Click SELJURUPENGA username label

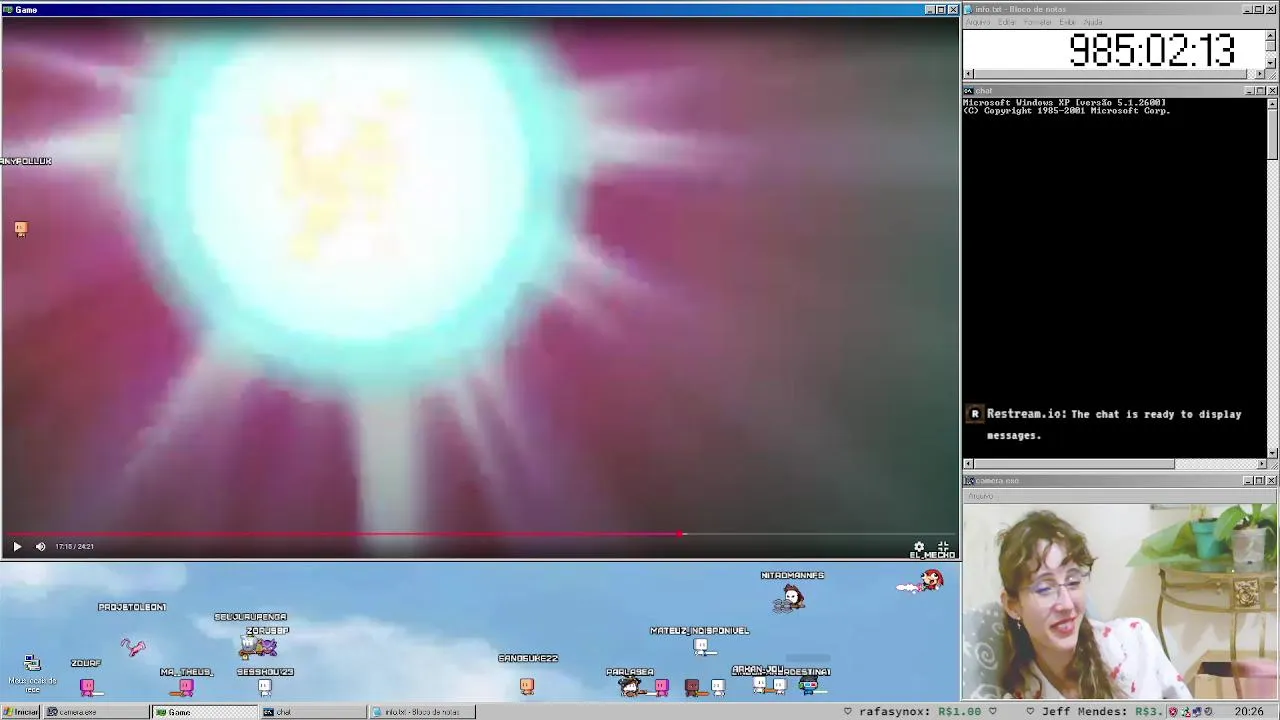[250, 617]
